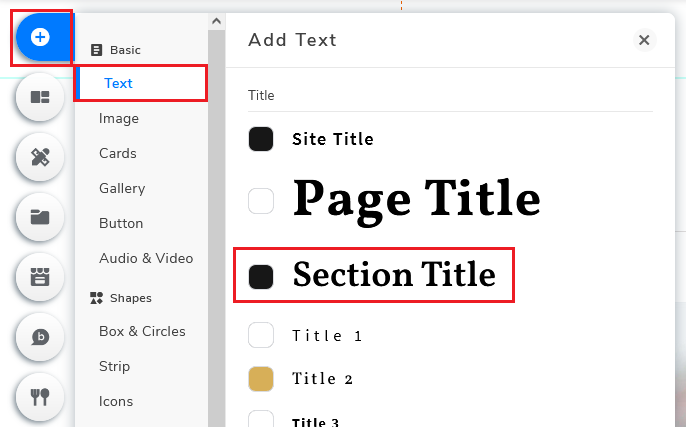Add a Page Title text

click(416, 200)
